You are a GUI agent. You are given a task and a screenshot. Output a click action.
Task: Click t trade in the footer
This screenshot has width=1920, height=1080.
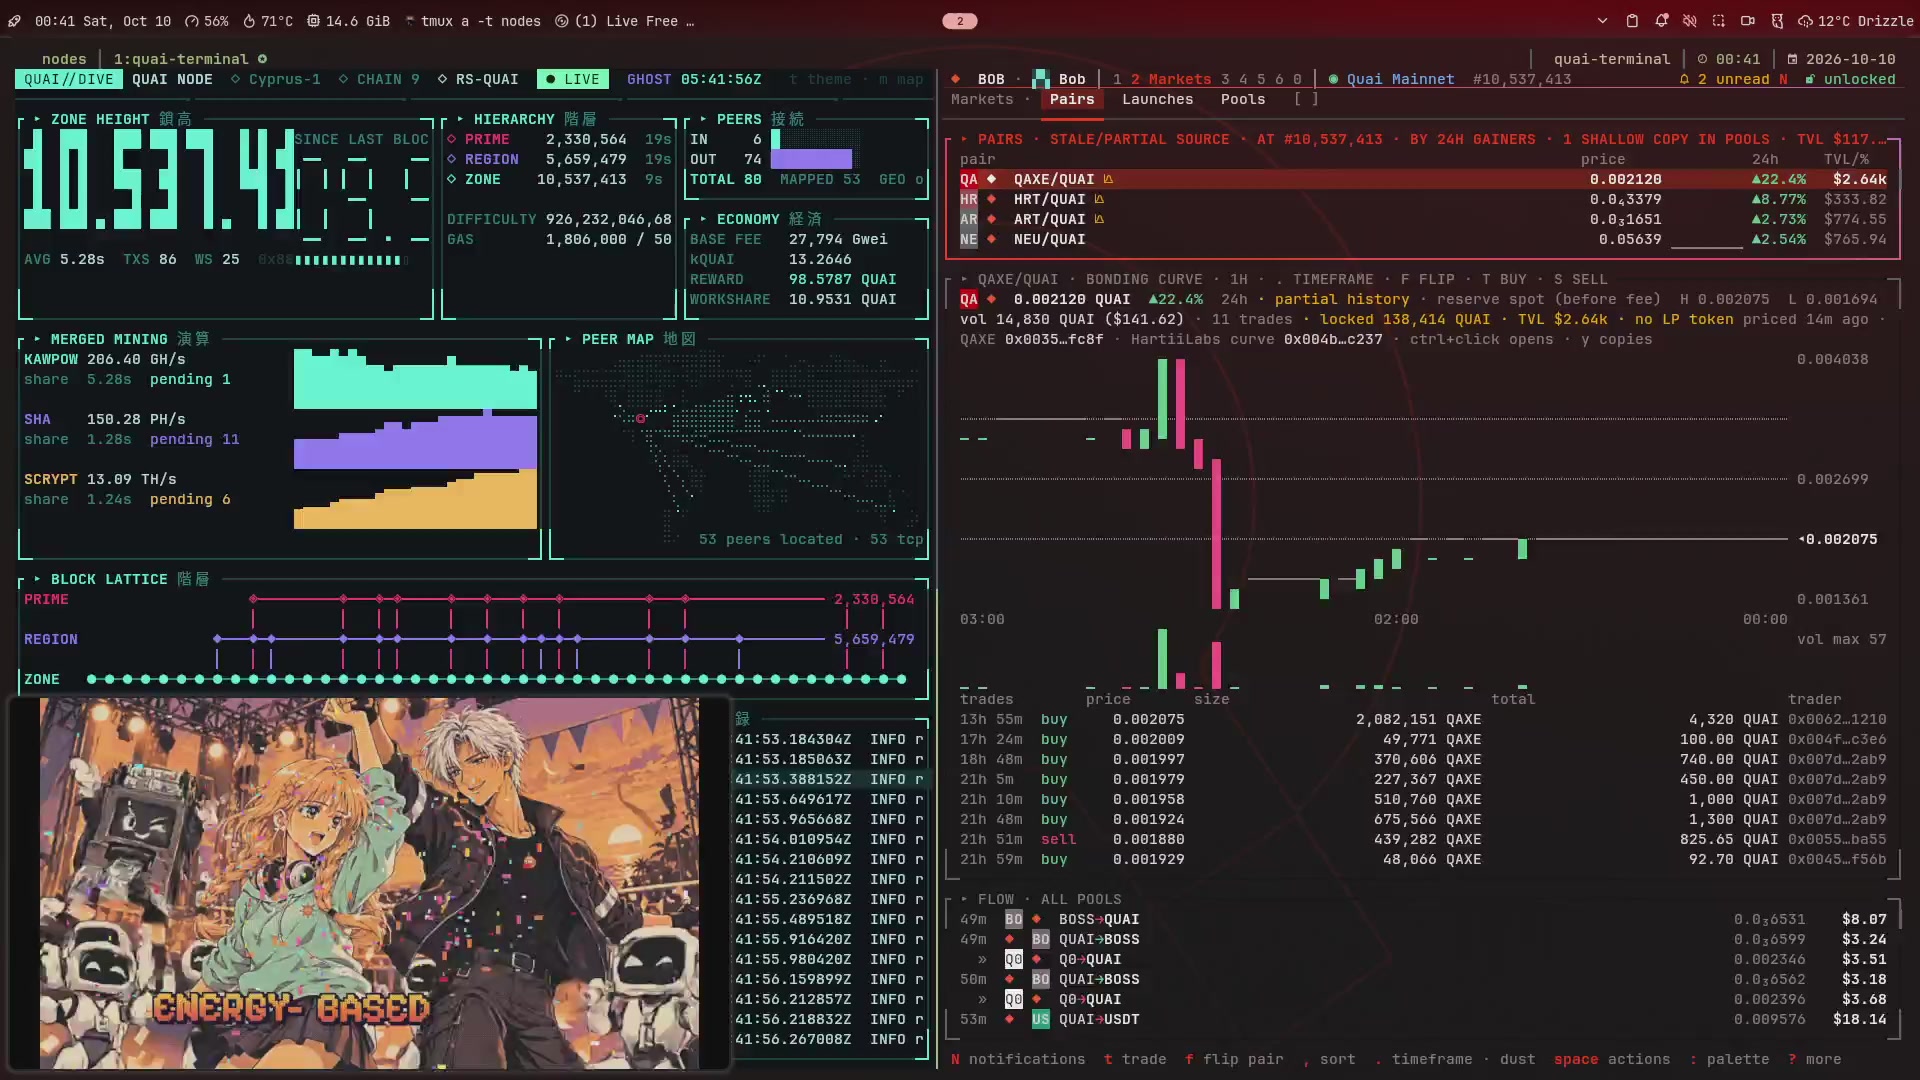[x=1135, y=1059]
